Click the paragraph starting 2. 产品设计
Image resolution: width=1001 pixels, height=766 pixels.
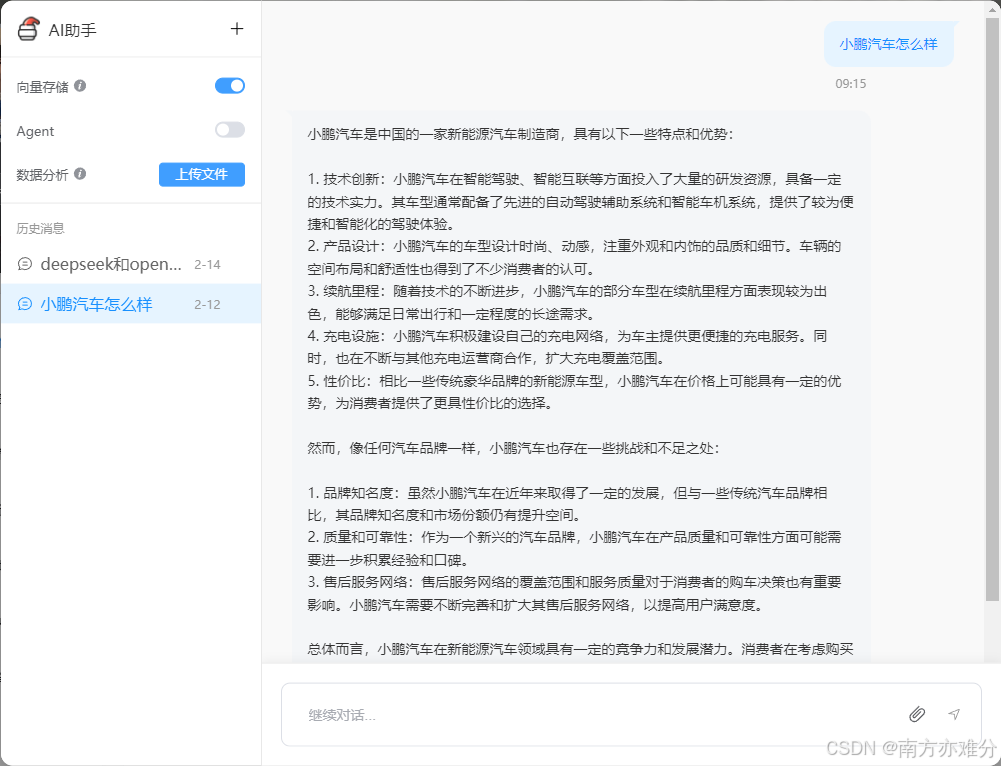click(x=574, y=257)
